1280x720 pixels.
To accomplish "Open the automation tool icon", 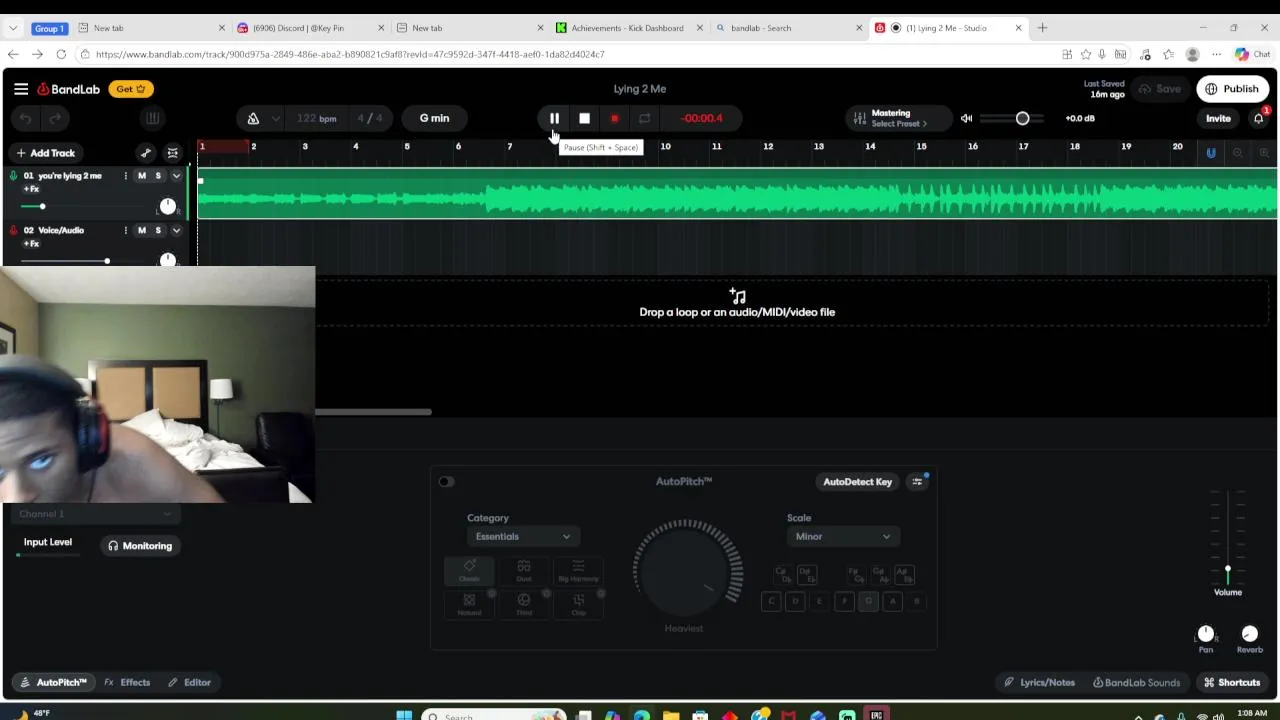I will (146, 153).
